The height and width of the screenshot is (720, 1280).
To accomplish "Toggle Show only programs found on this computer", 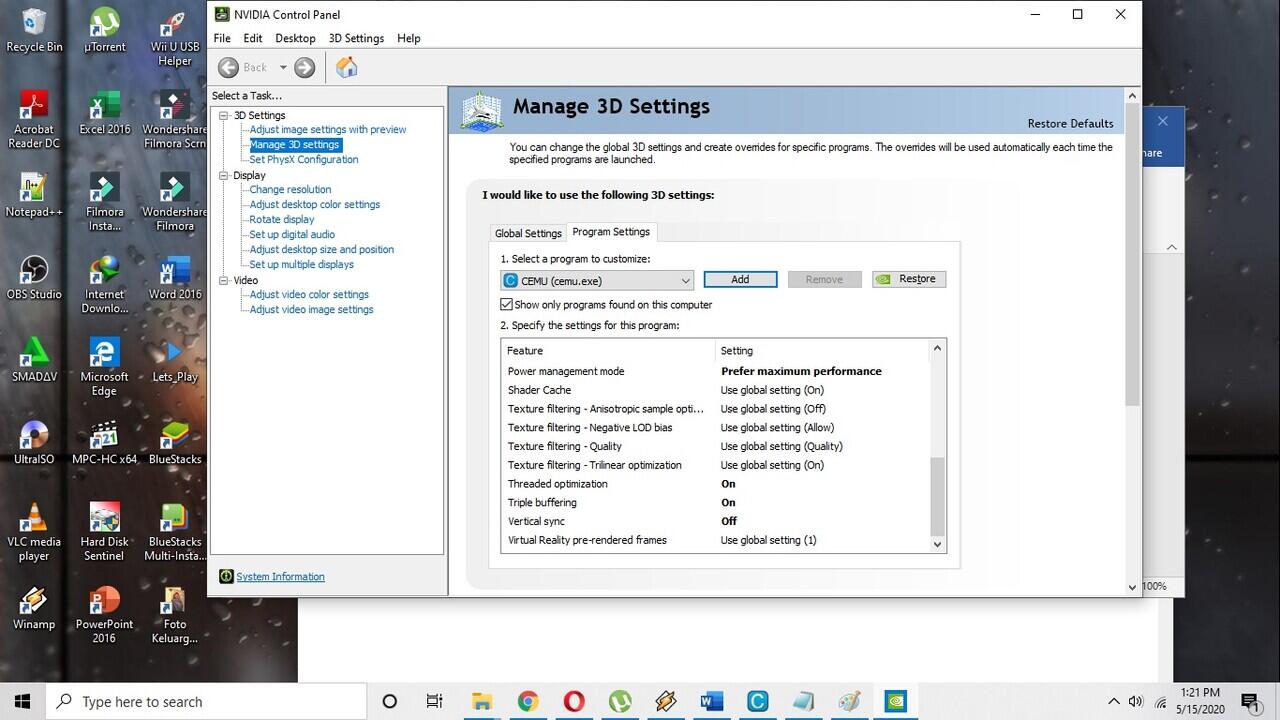I will point(507,305).
